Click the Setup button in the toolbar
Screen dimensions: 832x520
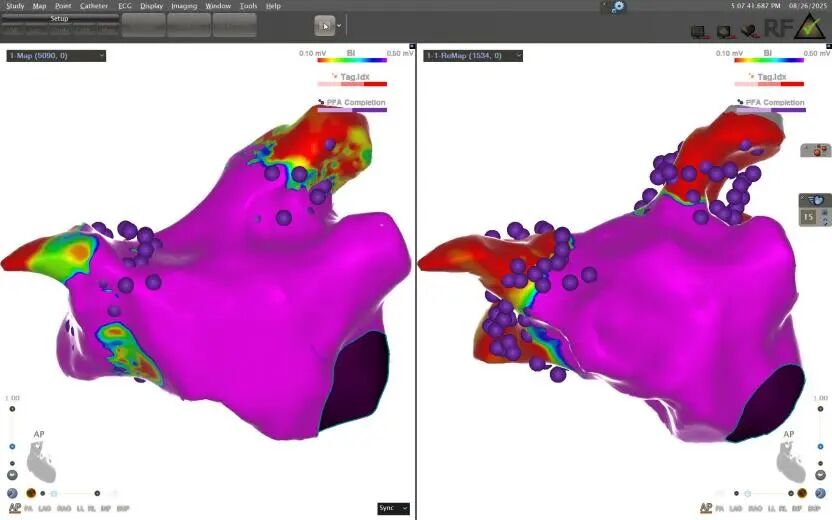tap(59, 19)
